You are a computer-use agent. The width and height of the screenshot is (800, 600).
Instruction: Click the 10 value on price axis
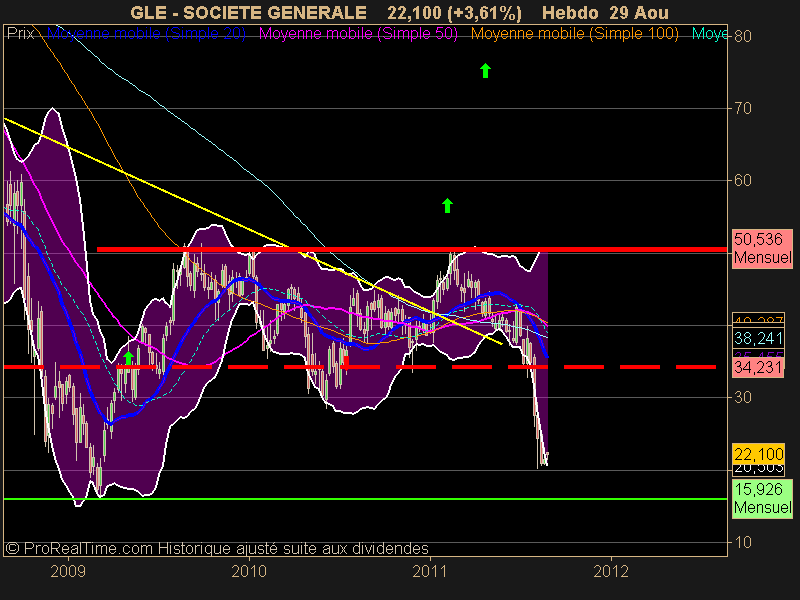(742, 542)
